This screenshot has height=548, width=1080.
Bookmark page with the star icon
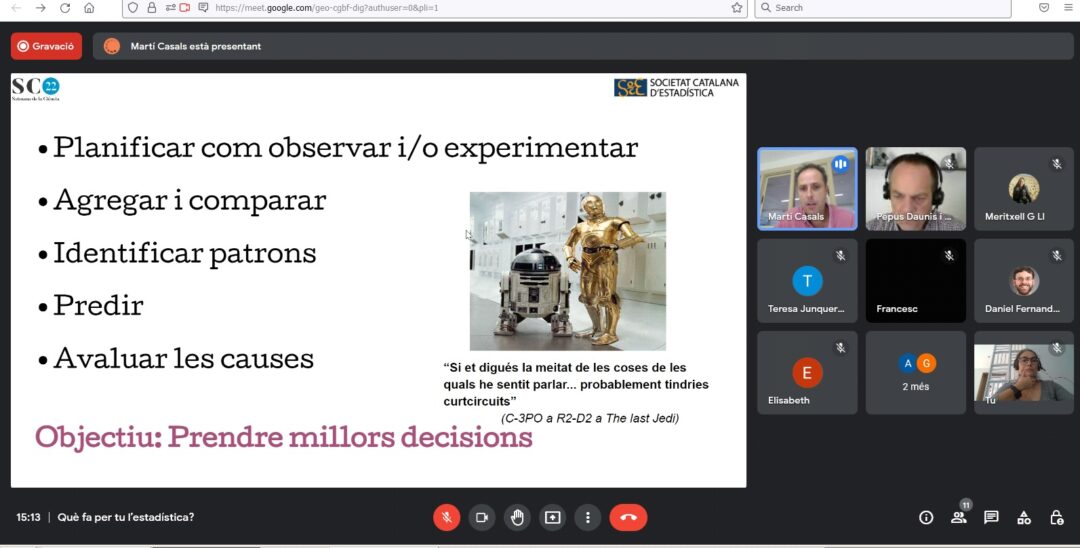click(x=737, y=8)
